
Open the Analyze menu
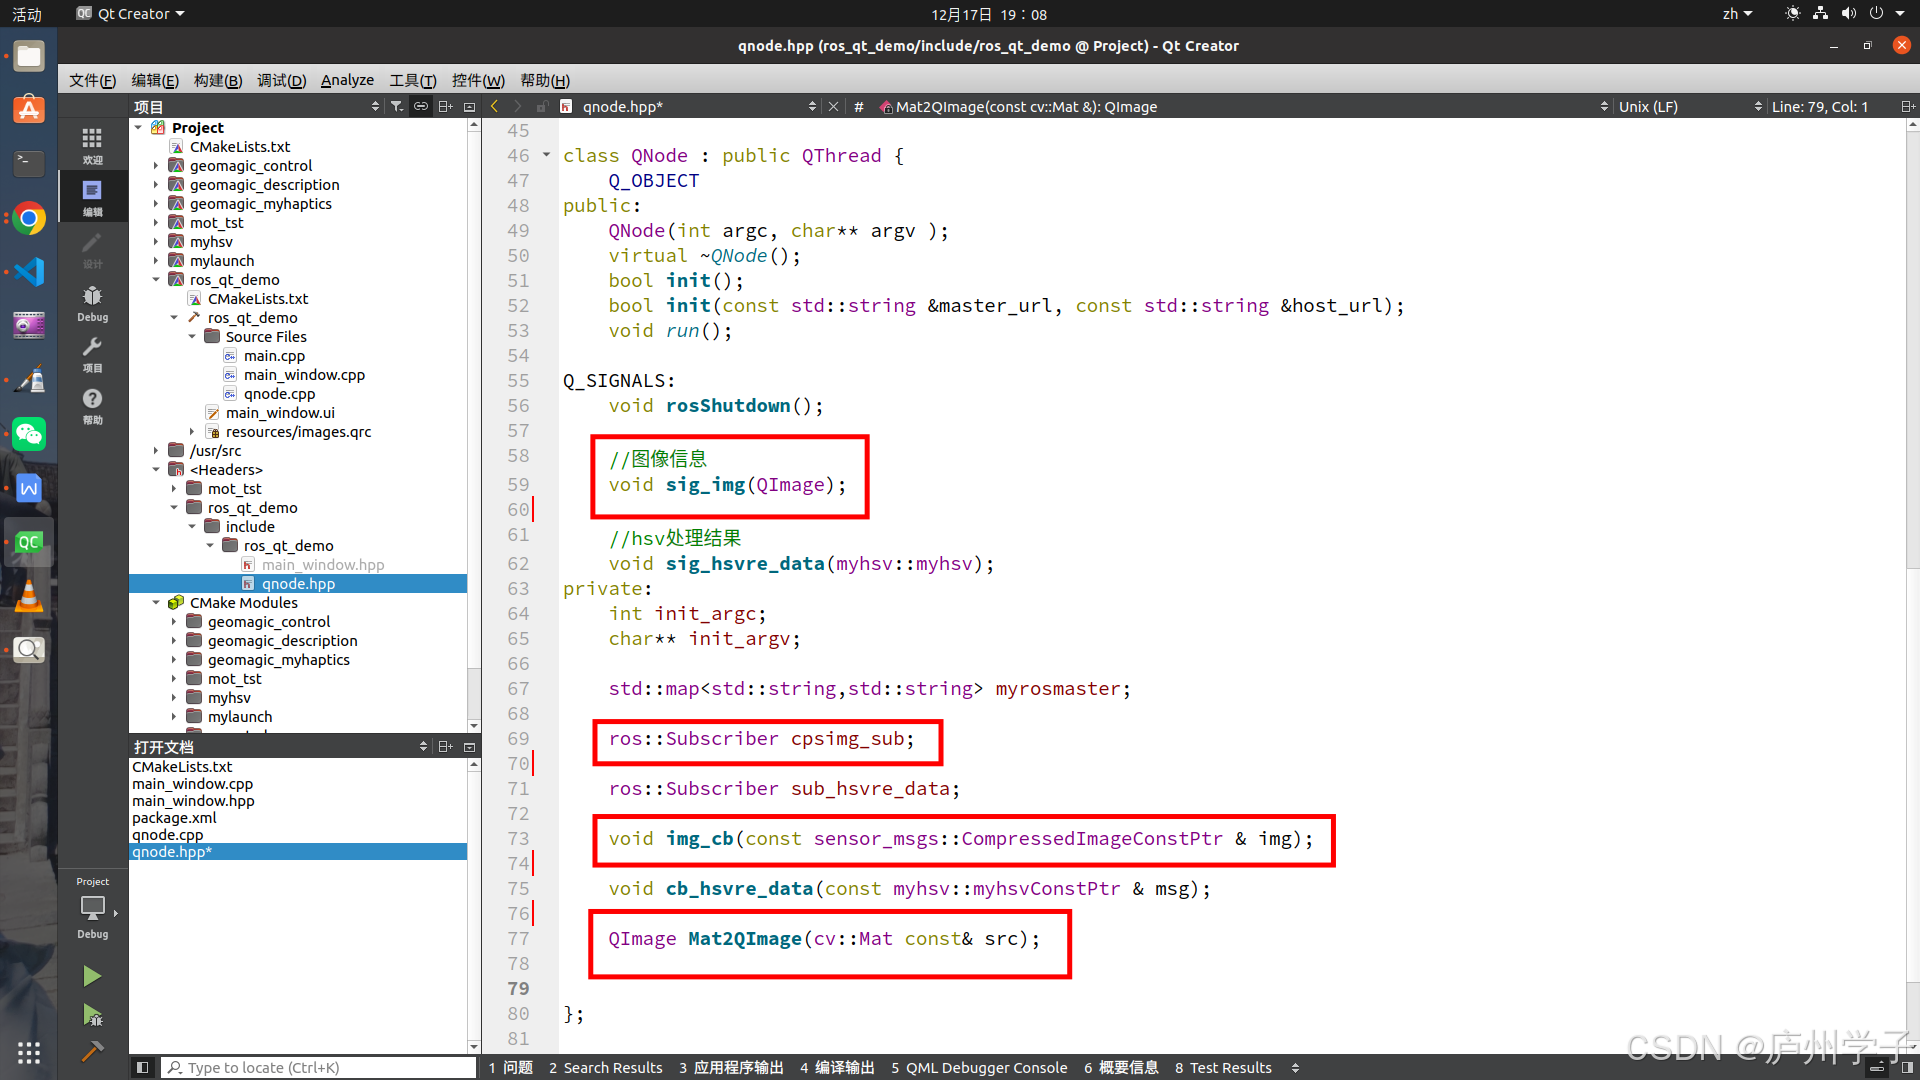(346, 80)
